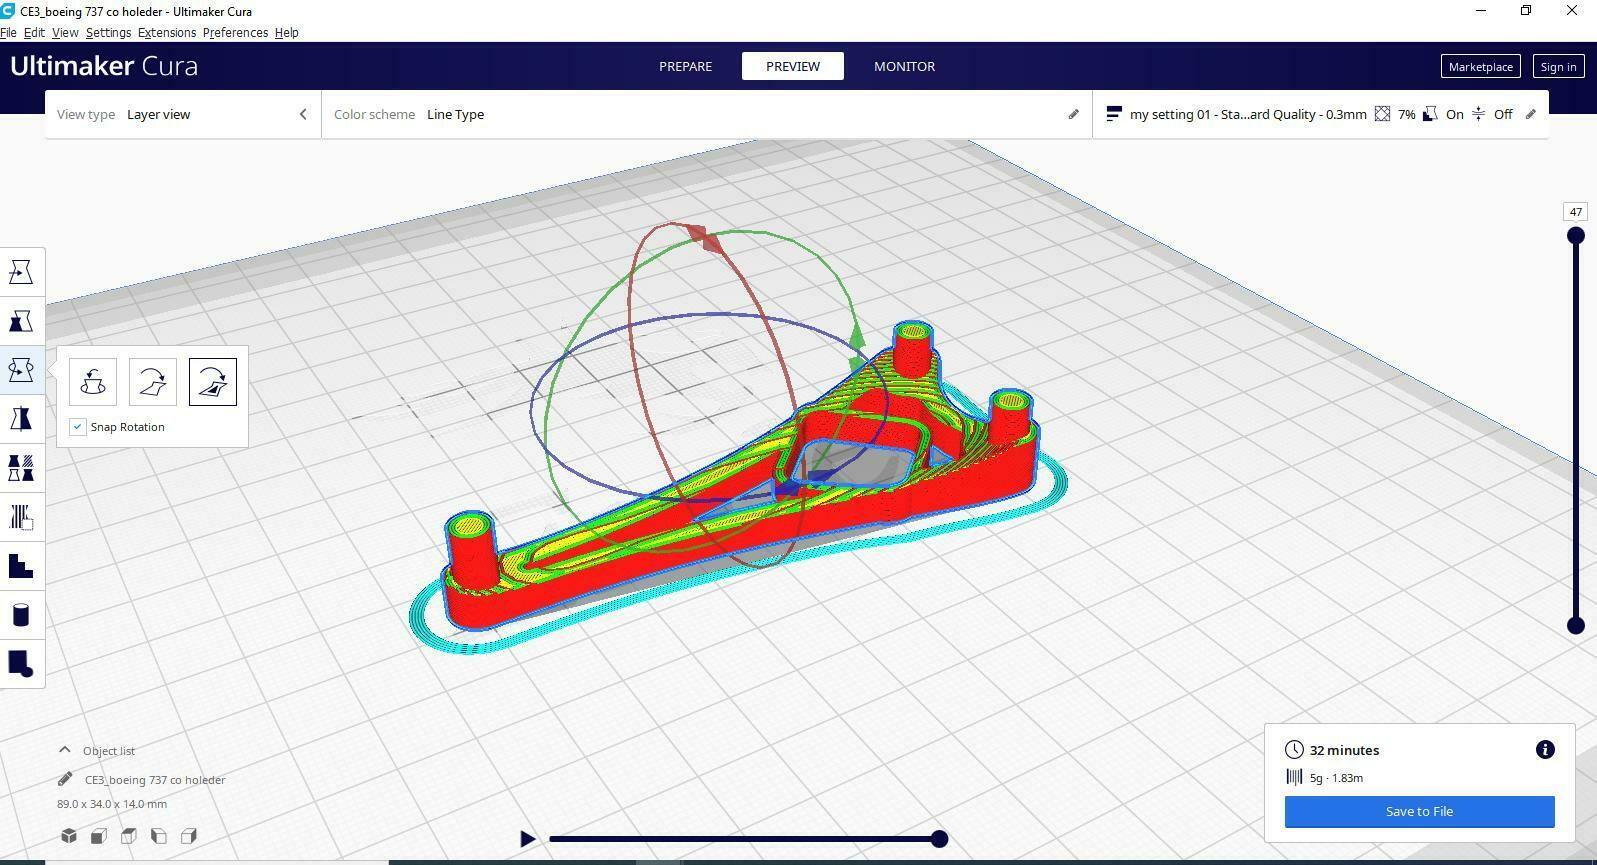Switch to top view camera
This screenshot has width=1597, height=865.
click(x=128, y=836)
